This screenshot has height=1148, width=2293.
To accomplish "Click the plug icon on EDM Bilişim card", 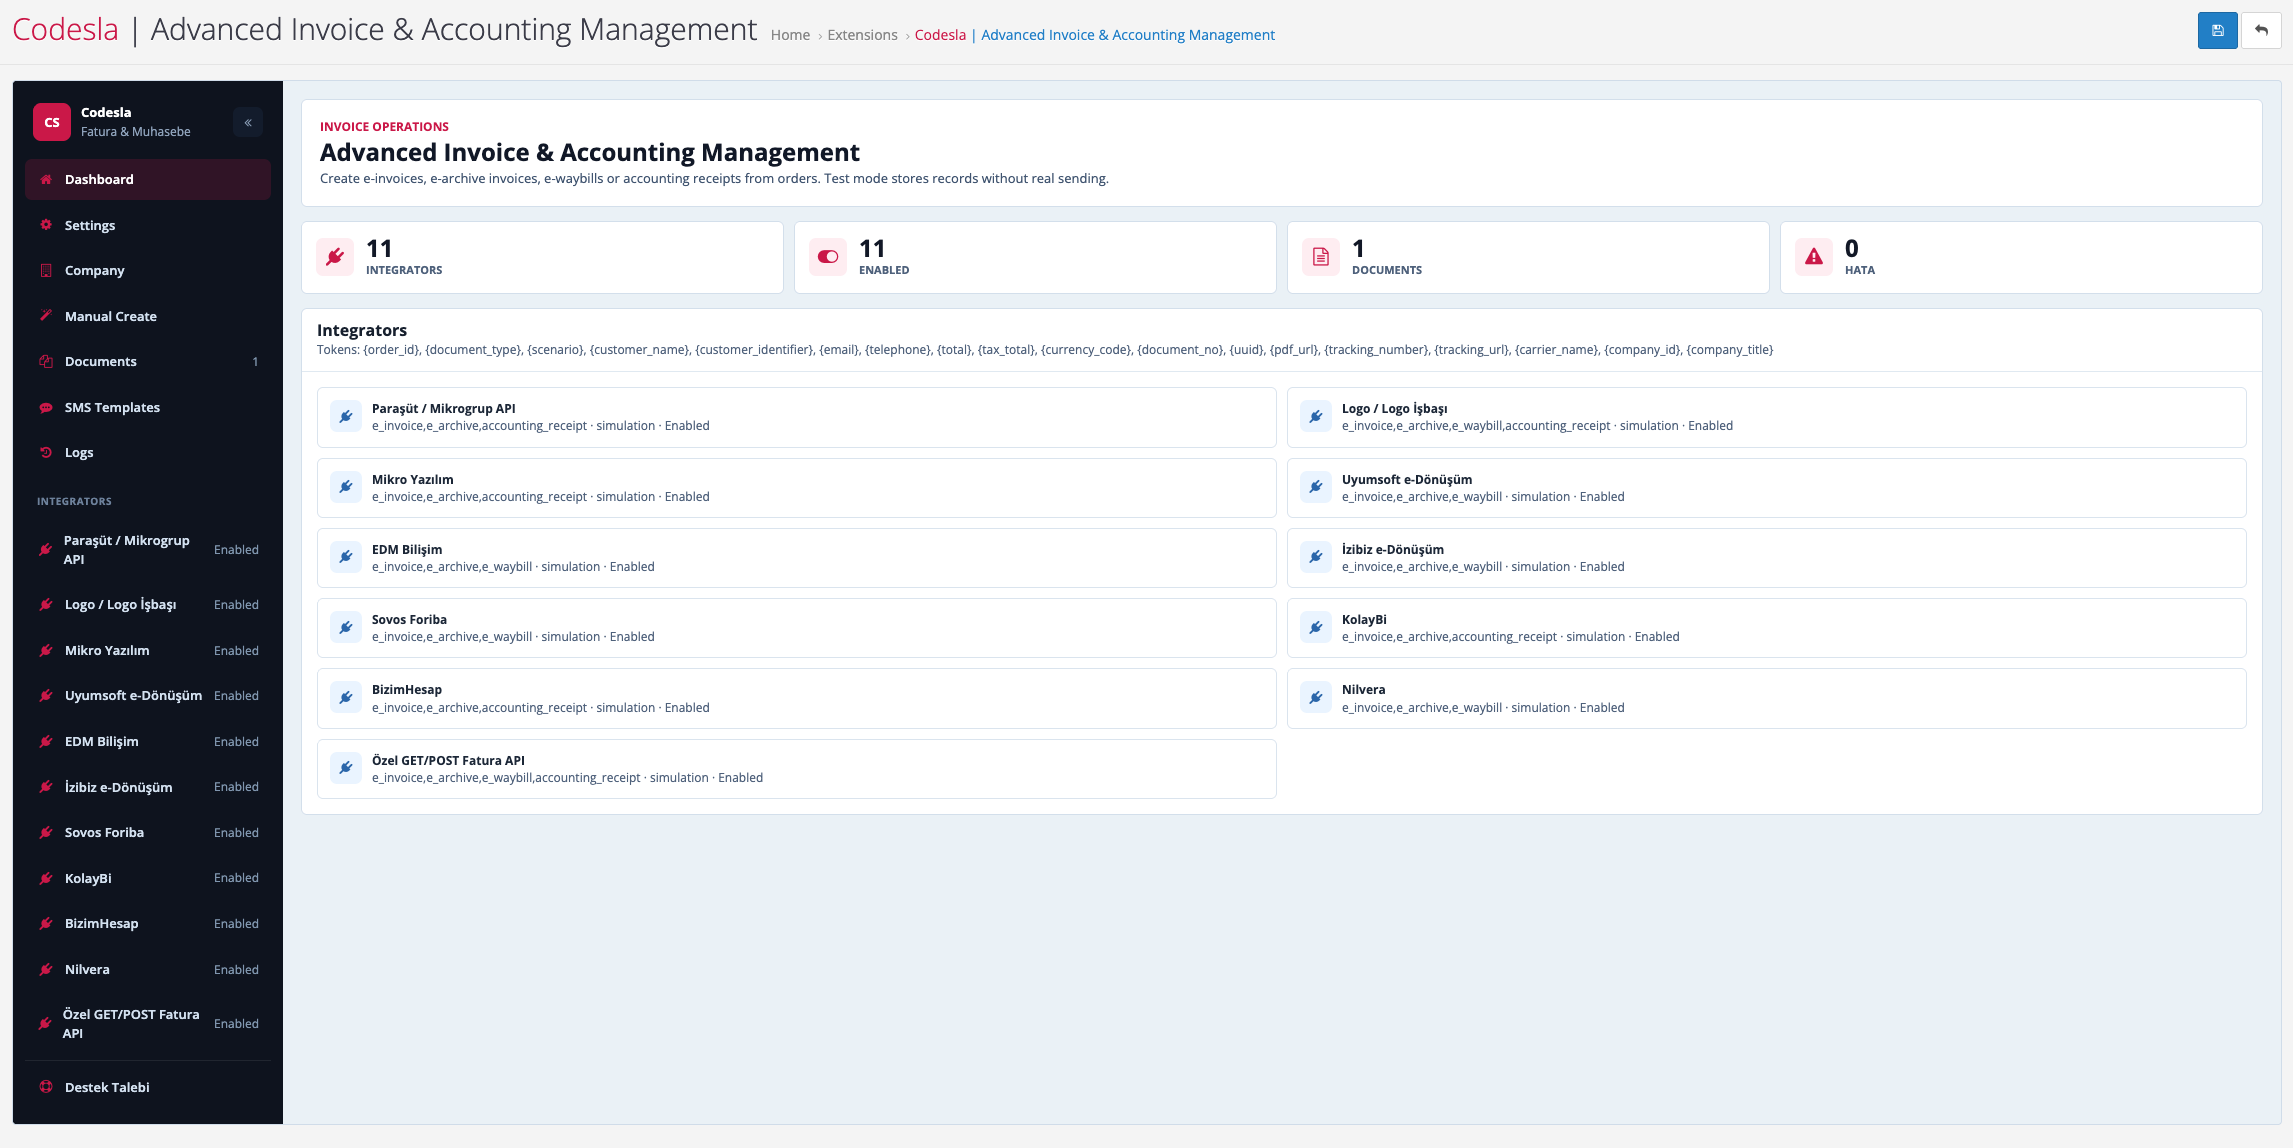I will point(346,557).
